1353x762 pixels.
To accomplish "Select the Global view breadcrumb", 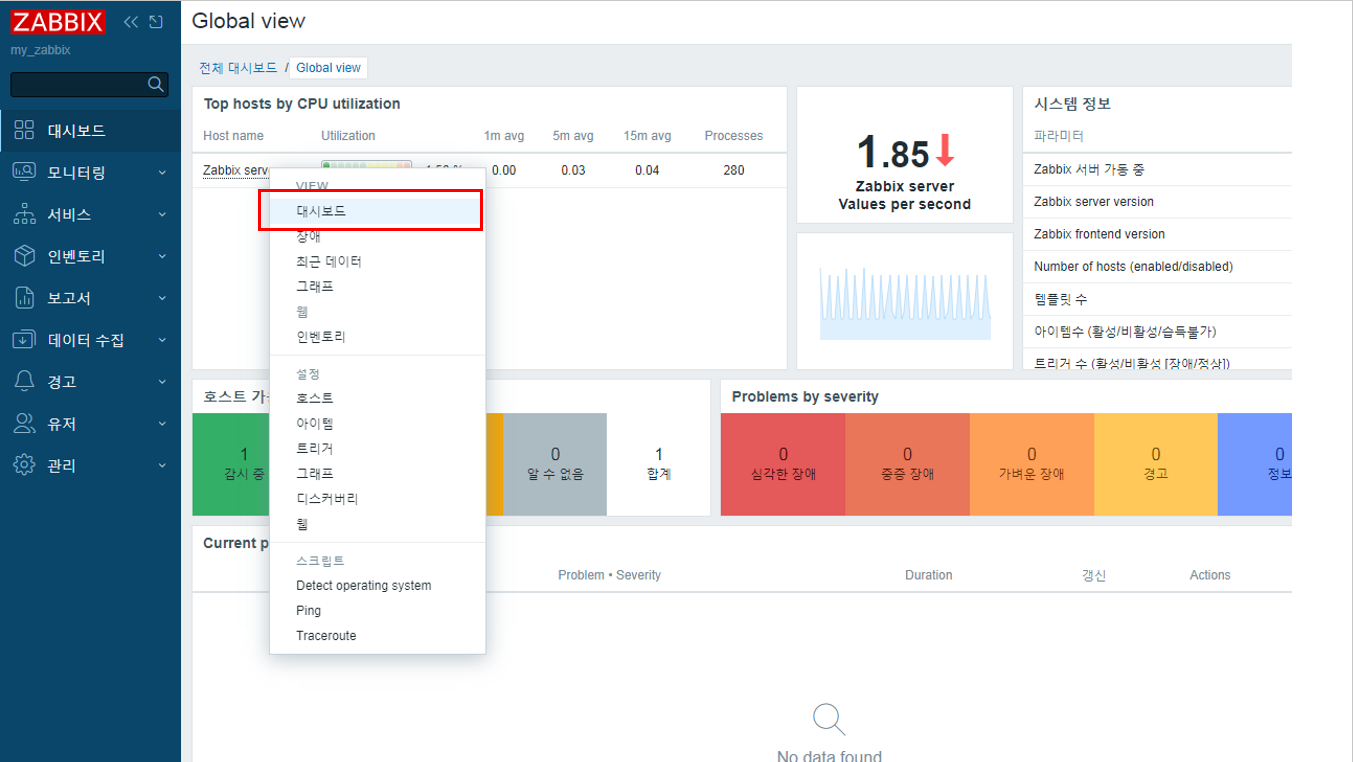I will pos(328,68).
